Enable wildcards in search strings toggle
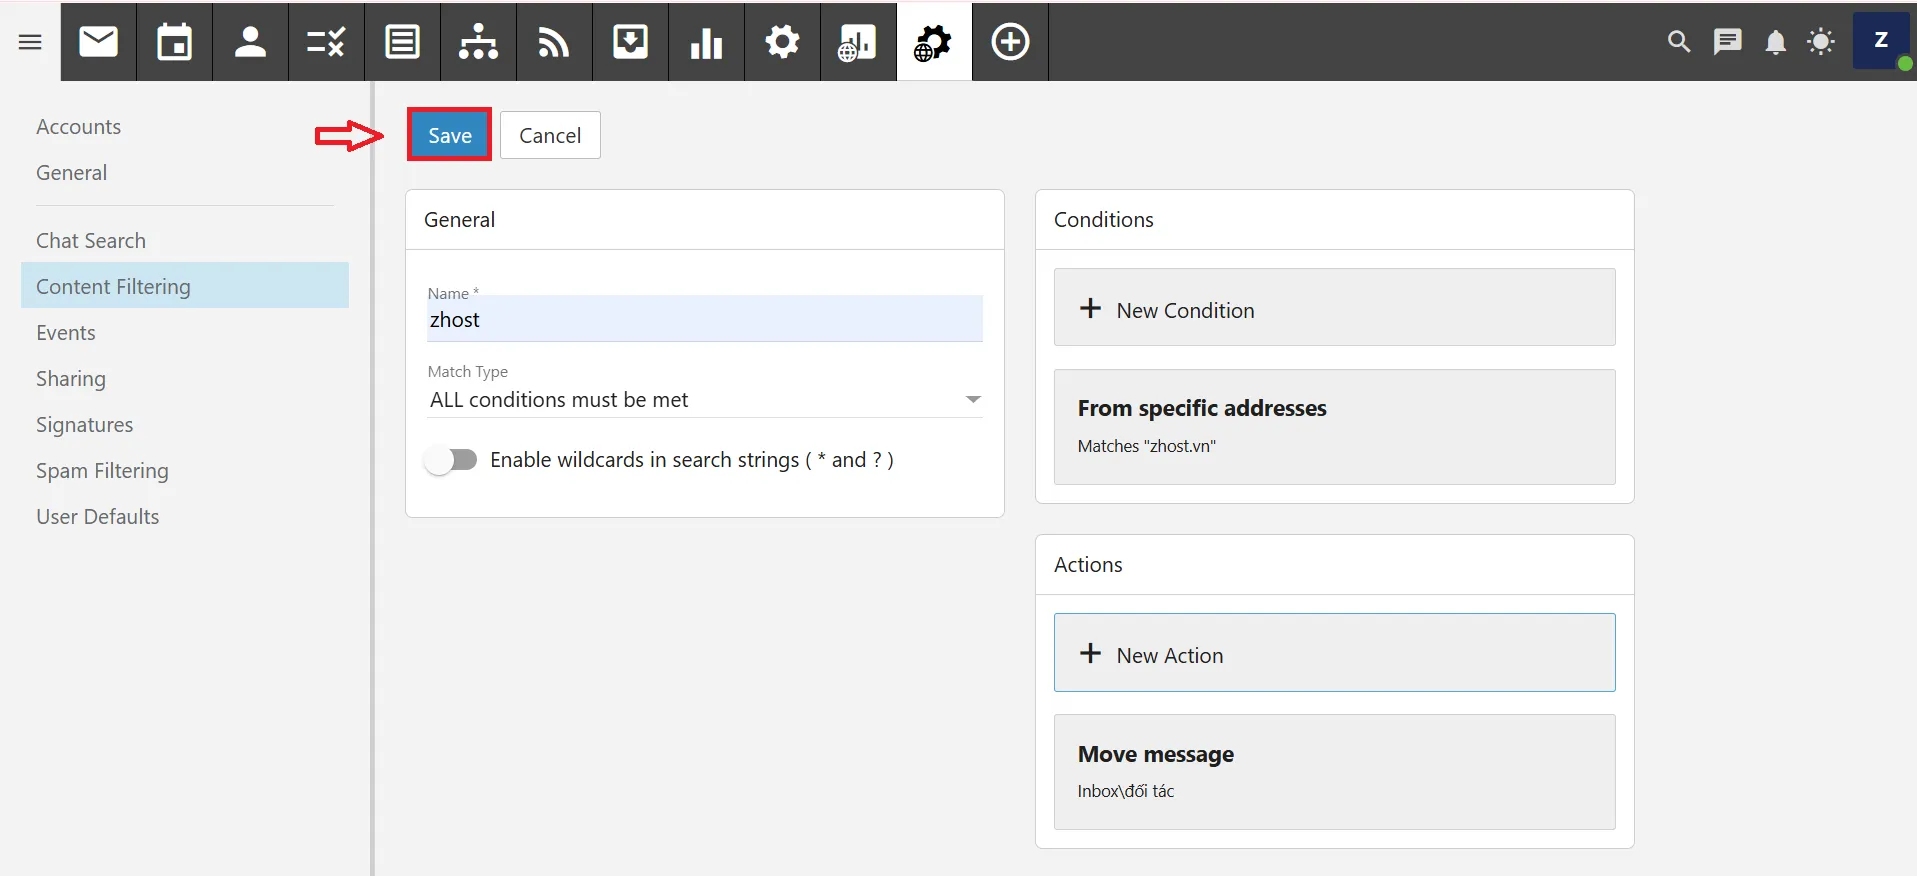 tap(451, 460)
